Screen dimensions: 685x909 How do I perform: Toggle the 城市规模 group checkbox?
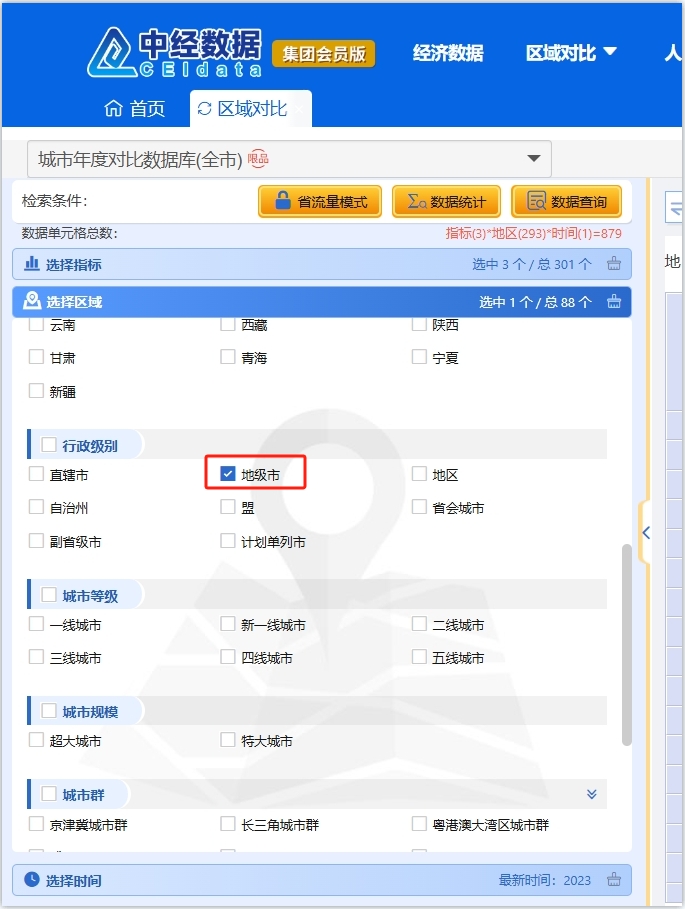[49, 711]
